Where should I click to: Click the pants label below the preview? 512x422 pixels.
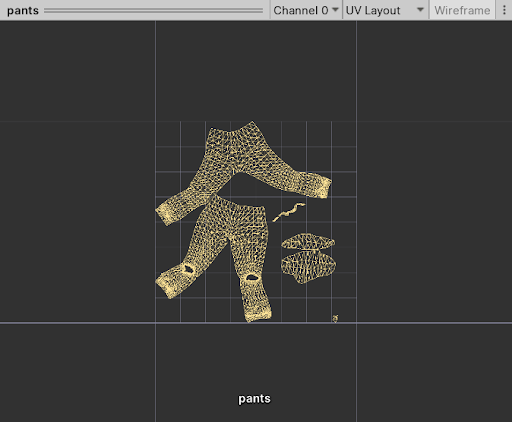tap(254, 399)
